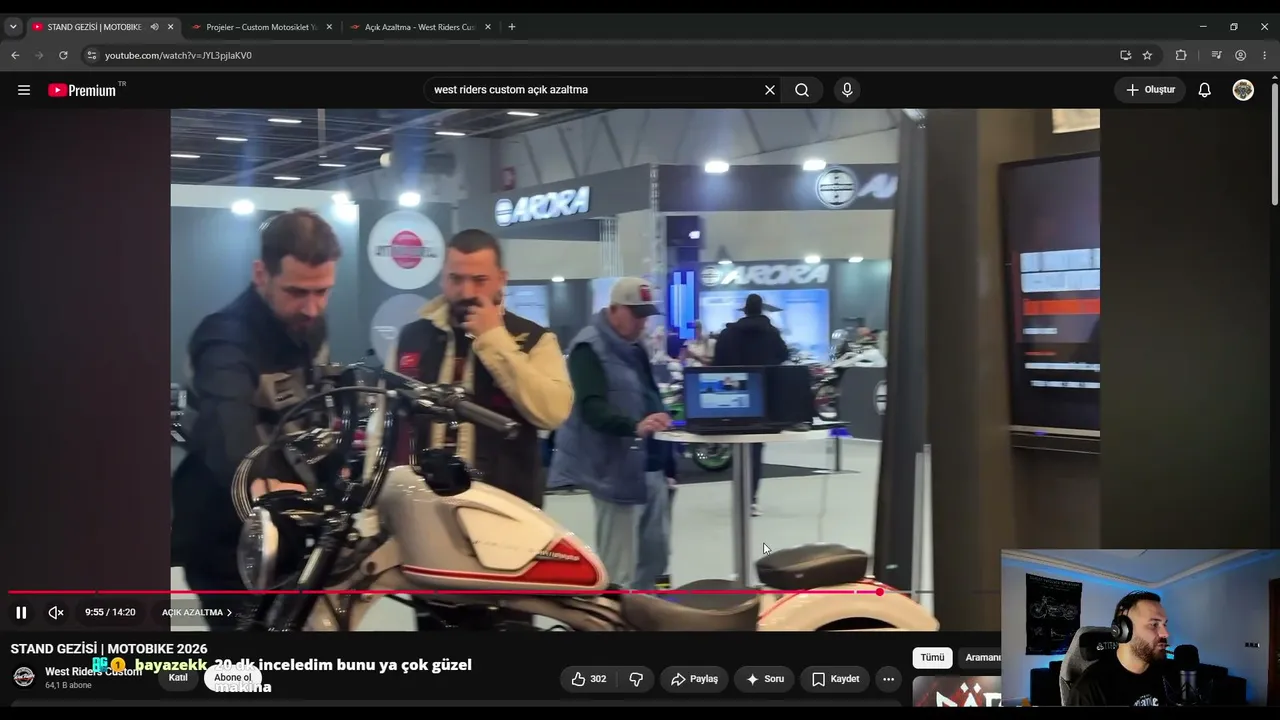Bookmark this page with star
The image size is (1280, 720).
point(1147,55)
